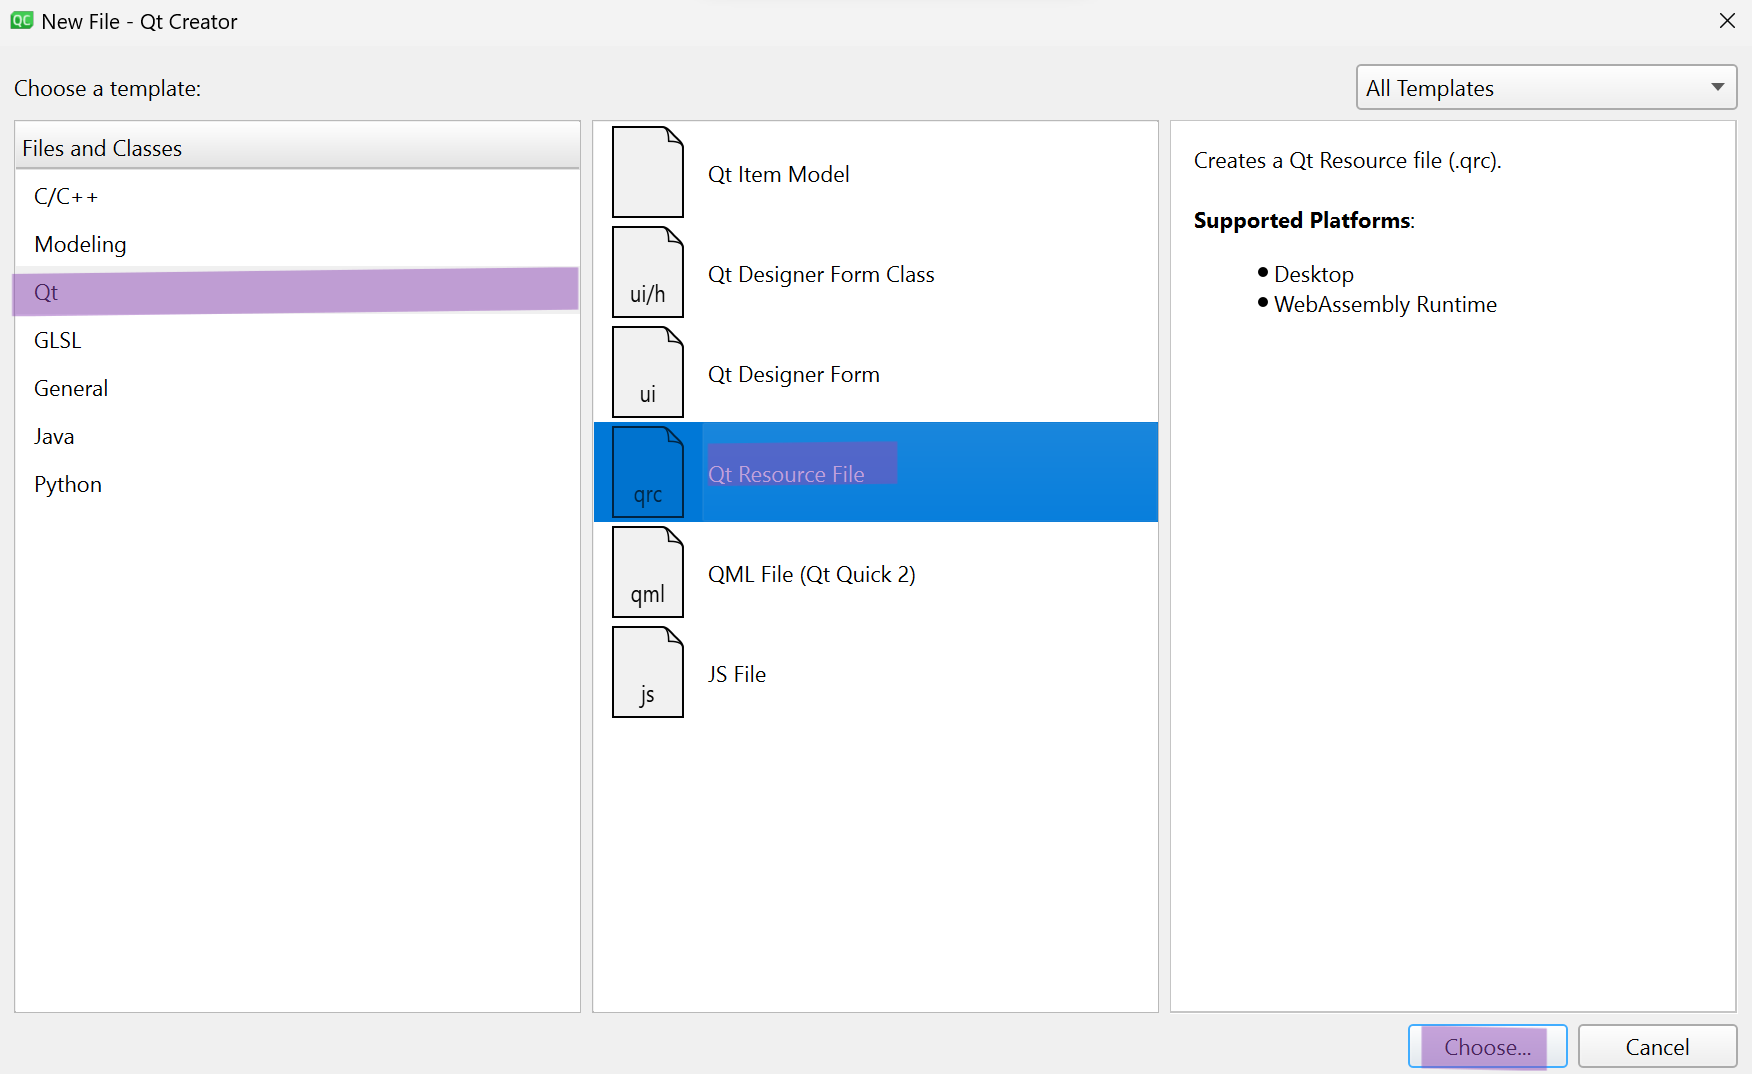This screenshot has width=1752, height=1074.
Task: Click the Qt Creator logo in title bar
Action: [x=22, y=21]
